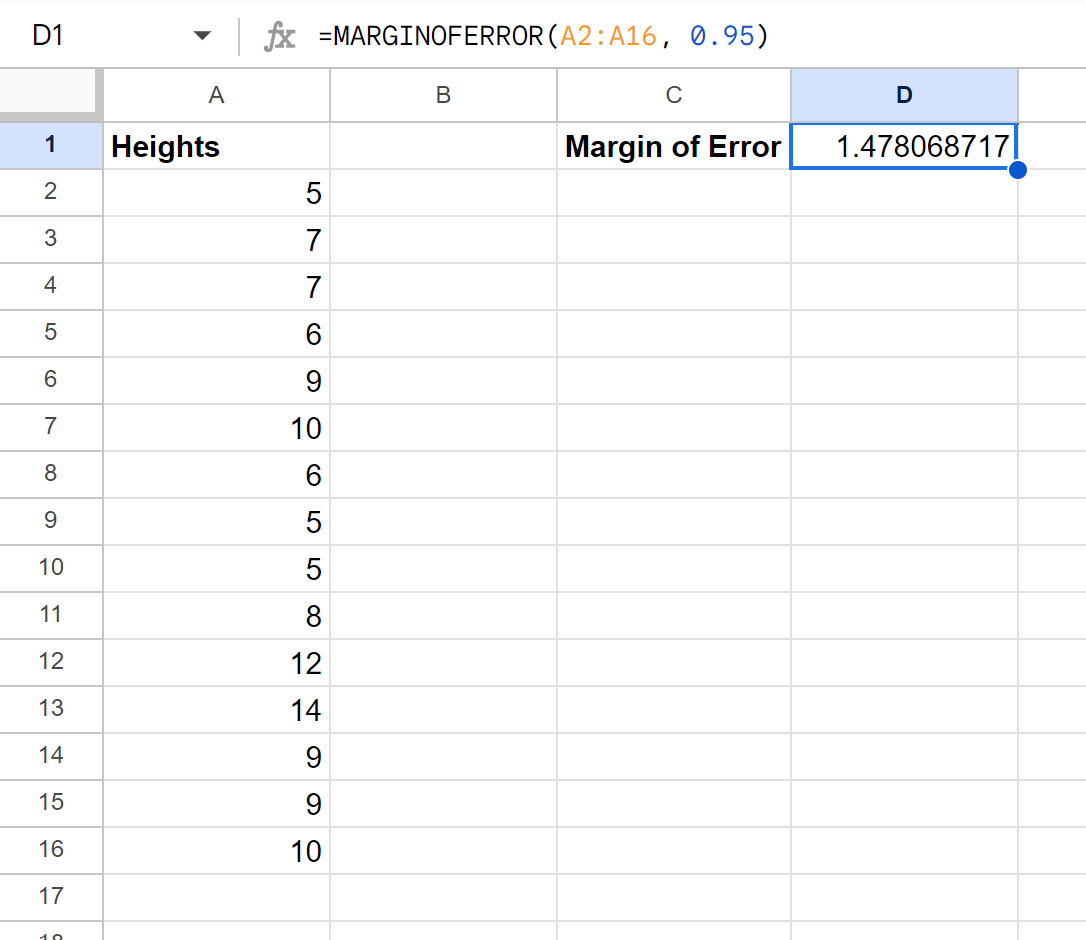Click empty cell B7
Viewport: 1086px width, 940px height.
pos(443,428)
